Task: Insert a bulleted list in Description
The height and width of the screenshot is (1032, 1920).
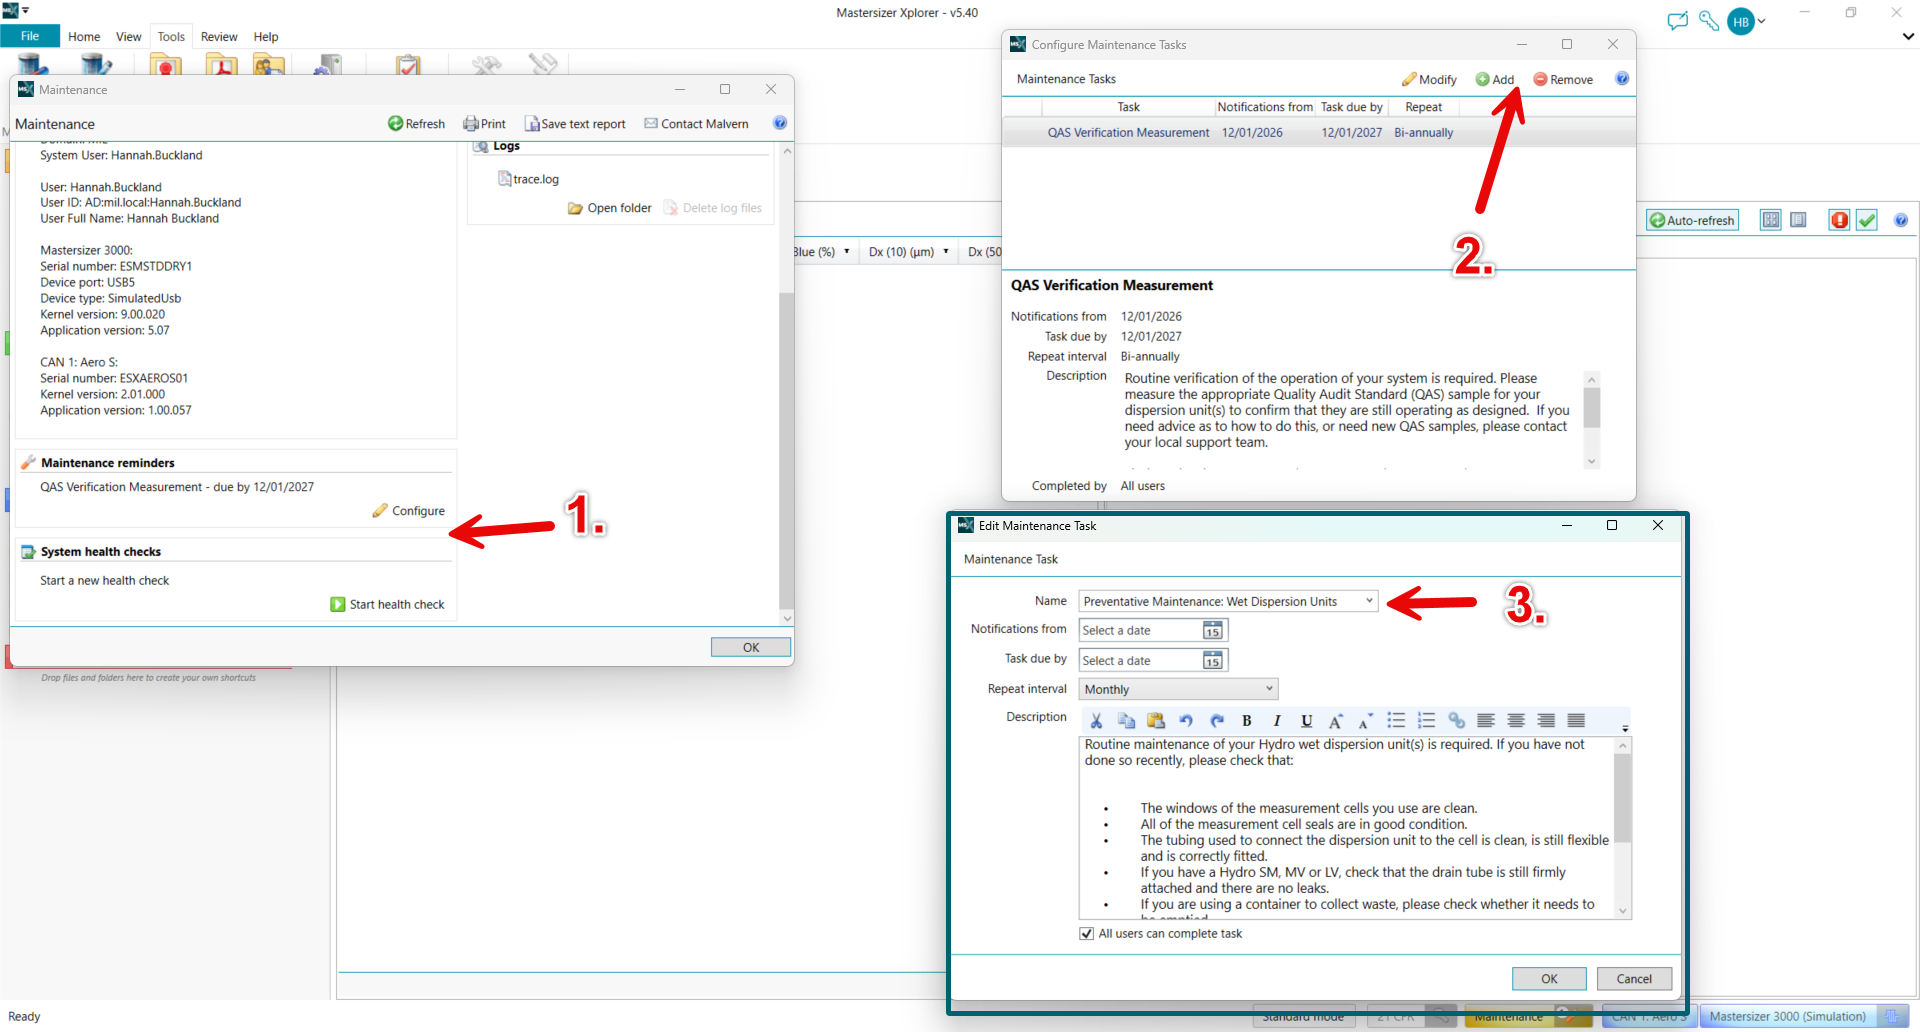Action: click(1396, 721)
